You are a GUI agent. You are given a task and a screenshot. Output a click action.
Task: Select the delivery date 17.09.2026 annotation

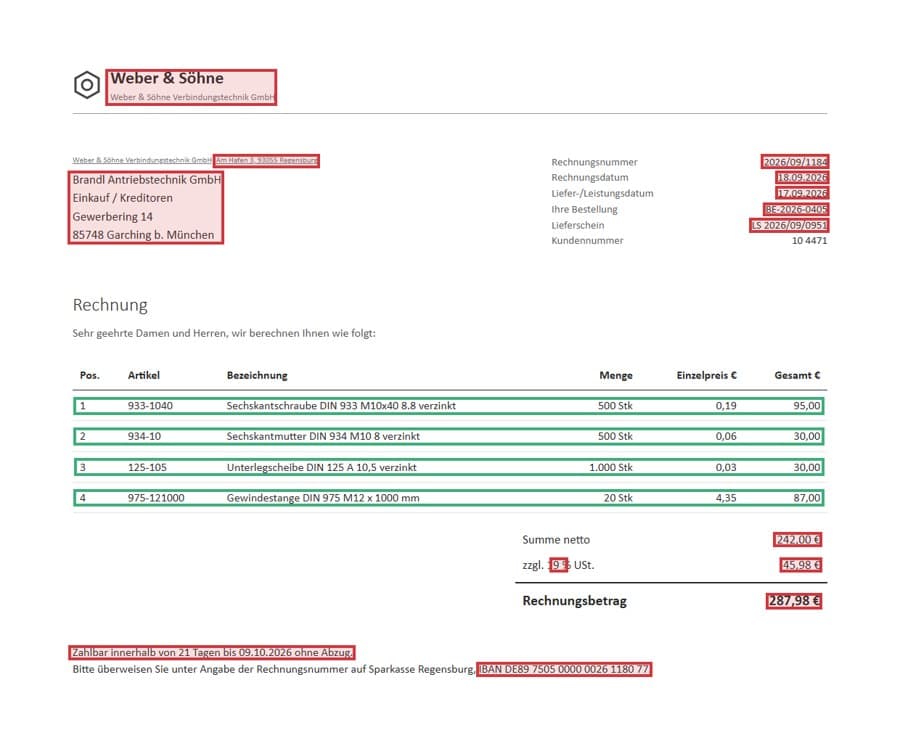(x=802, y=193)
